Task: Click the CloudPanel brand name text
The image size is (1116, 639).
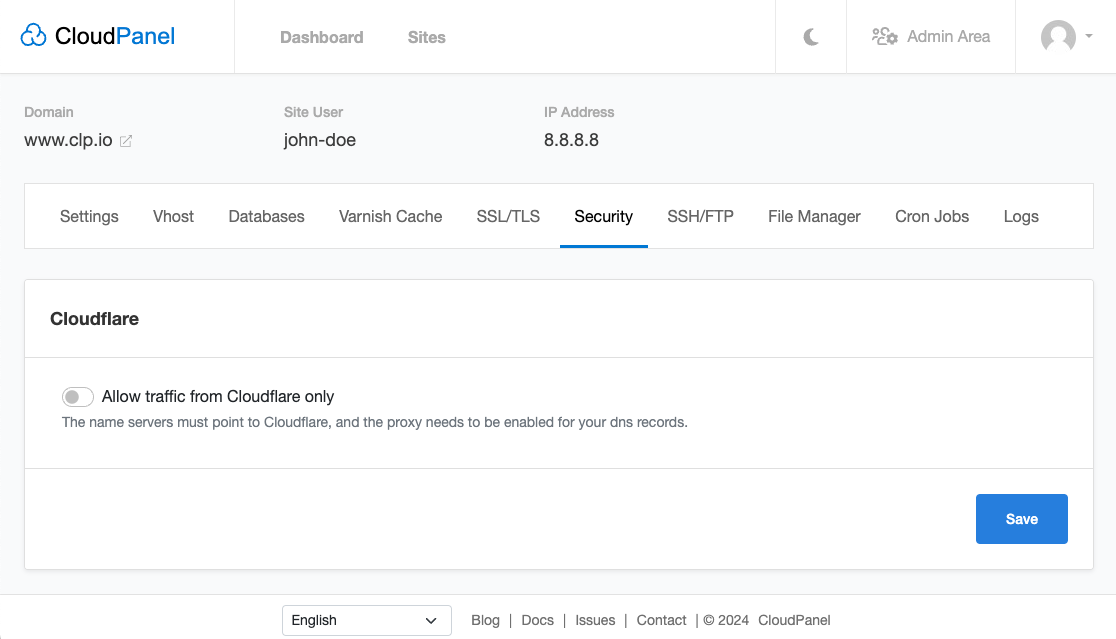Action: tap(115, 36)
